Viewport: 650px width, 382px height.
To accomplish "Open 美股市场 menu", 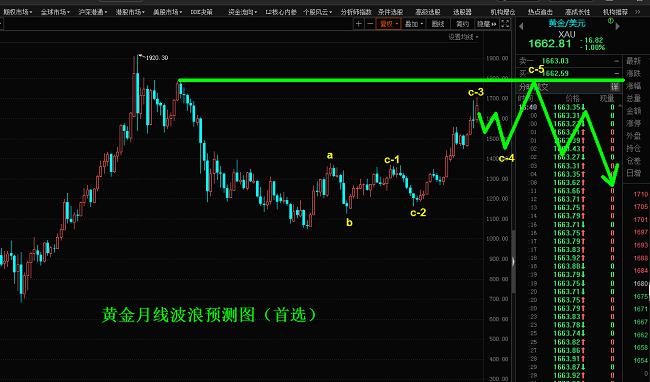I will (167, 12).
